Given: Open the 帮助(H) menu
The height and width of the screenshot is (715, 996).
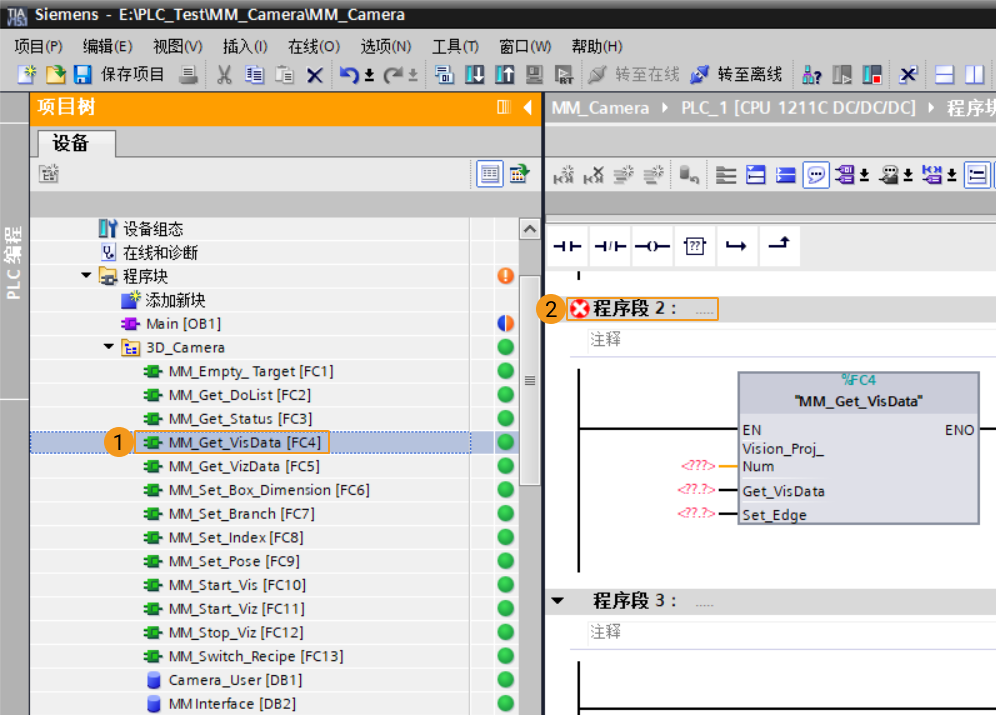Looking at the screenshot, I should [596, 46].
